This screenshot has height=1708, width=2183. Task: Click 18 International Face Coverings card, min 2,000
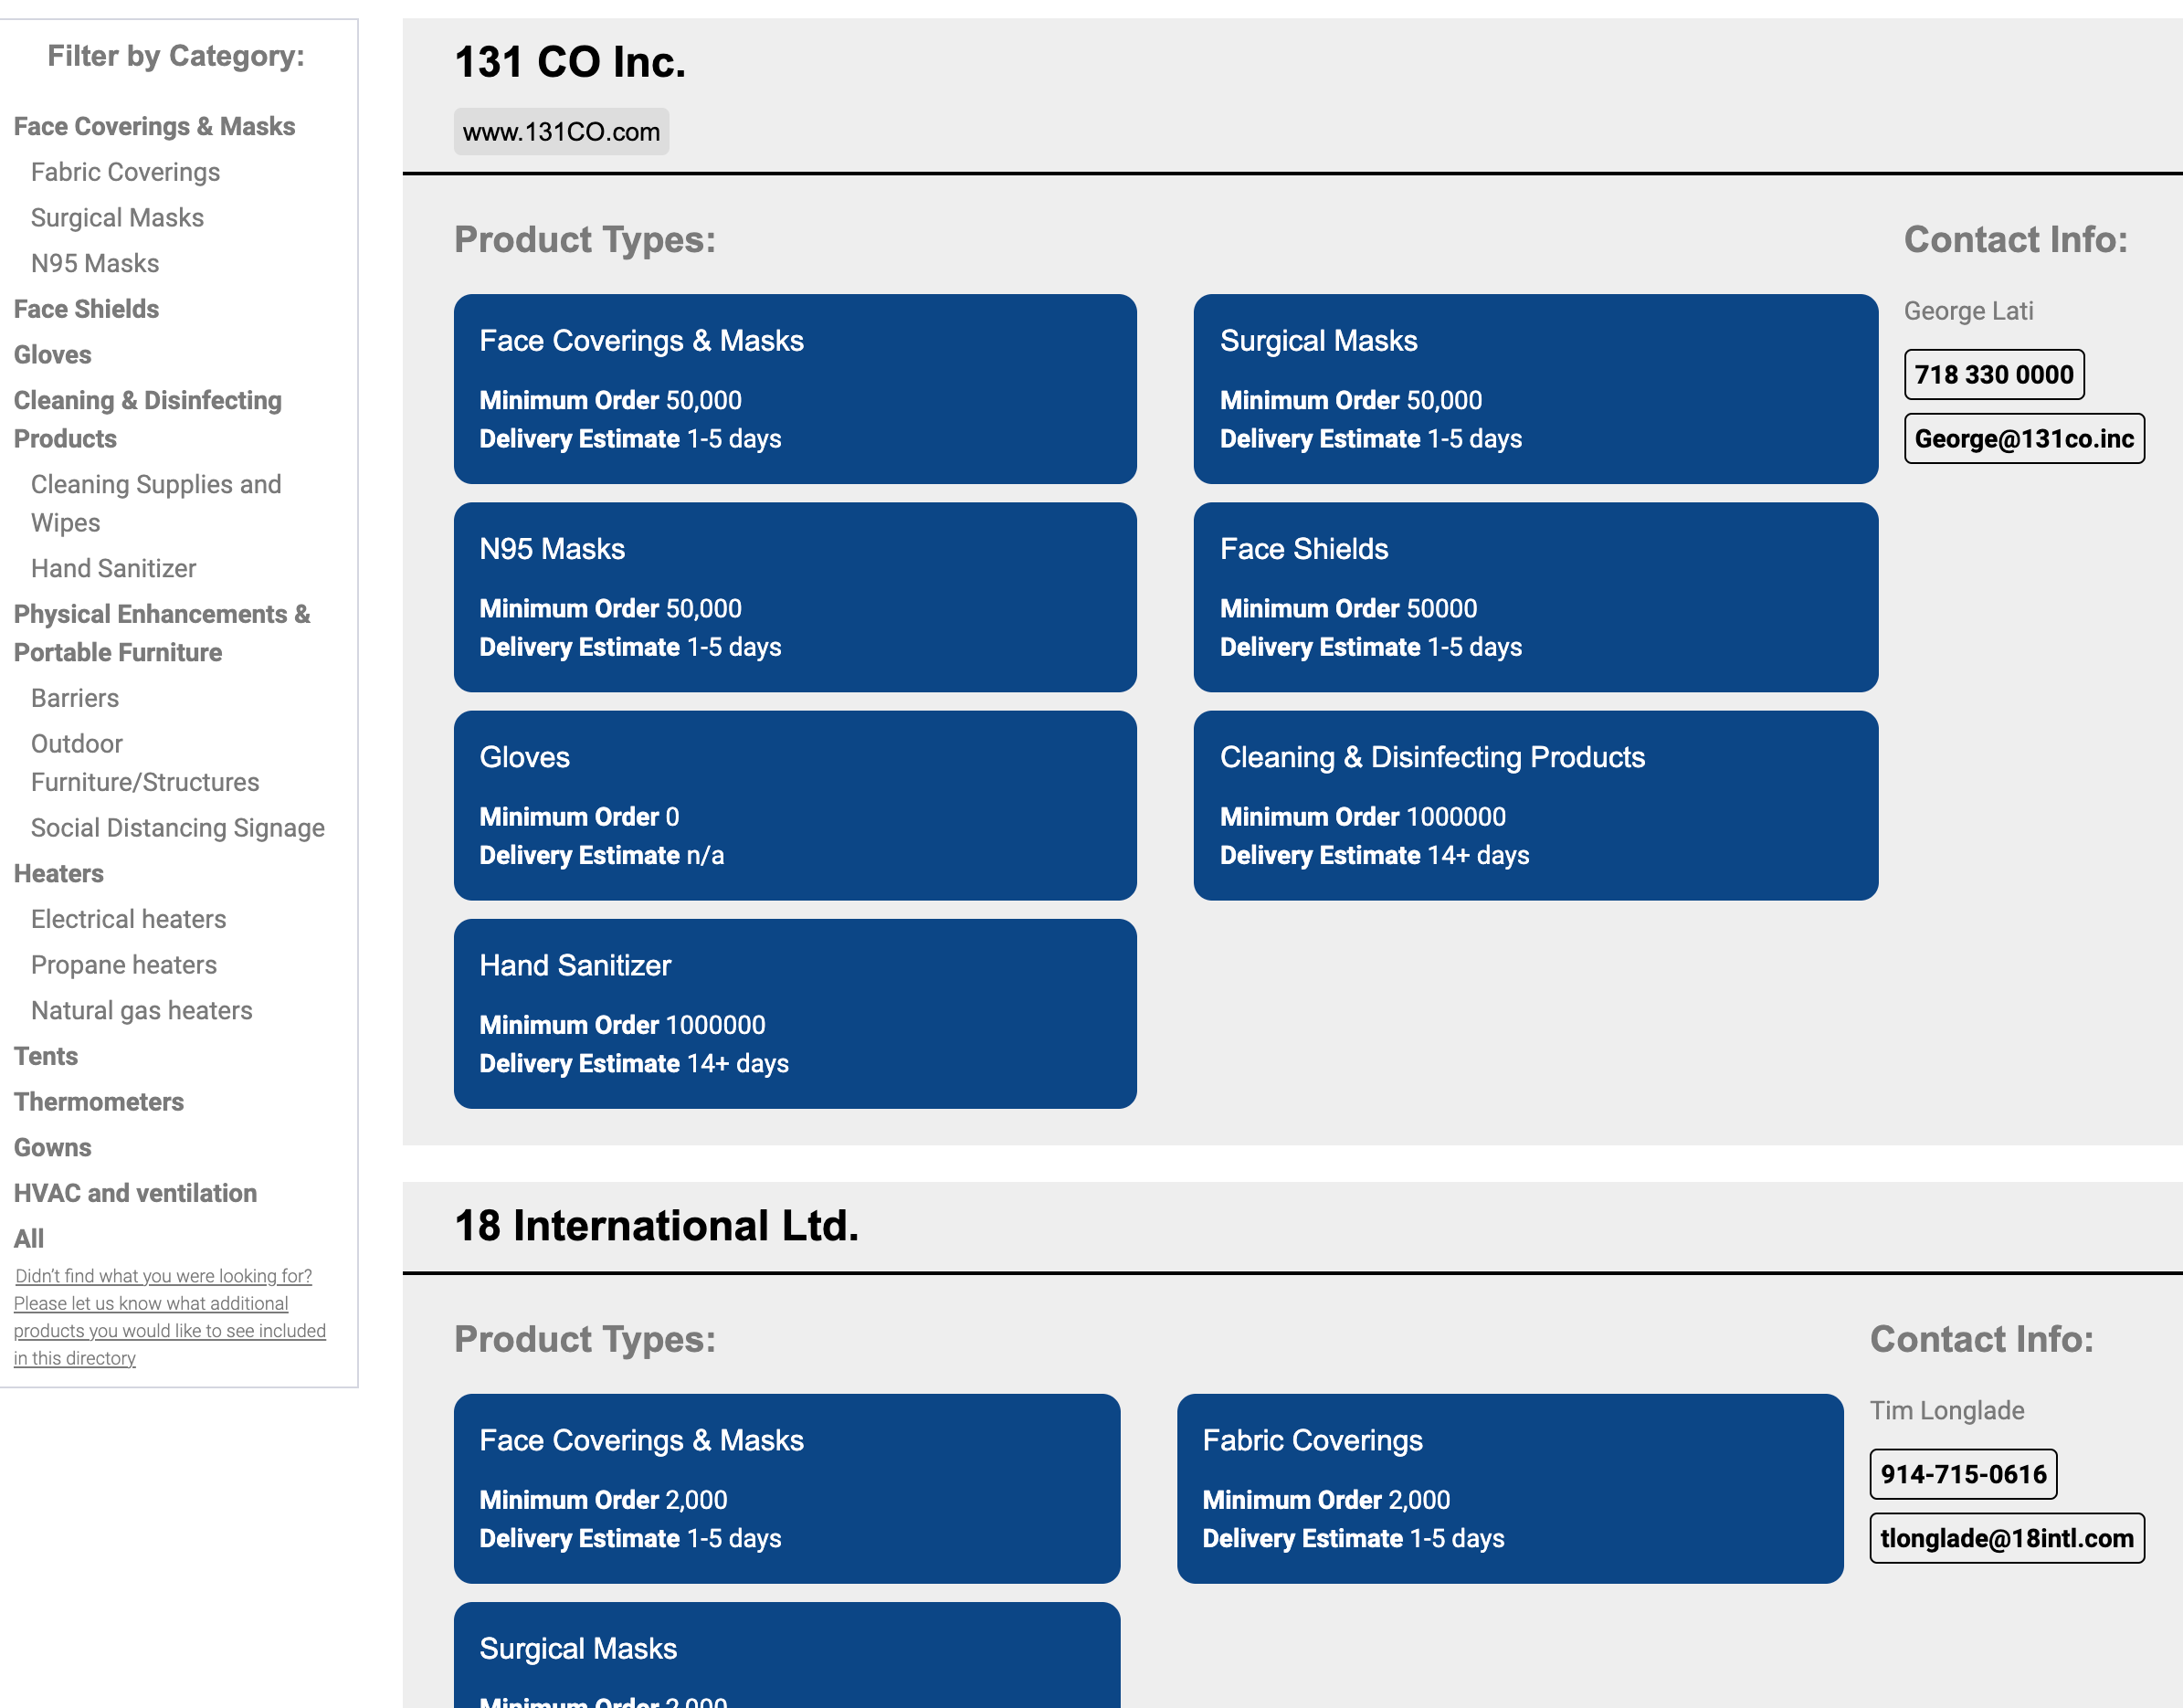[786, 1488]
